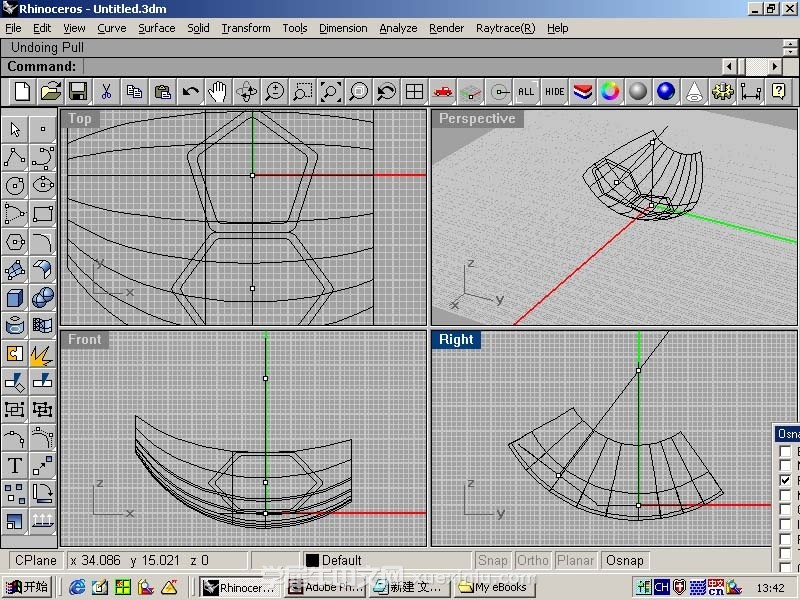Viewport: 800px width, 600px height.
Task: Cut selection using the scissors icon
Action: tap(106, 92)
